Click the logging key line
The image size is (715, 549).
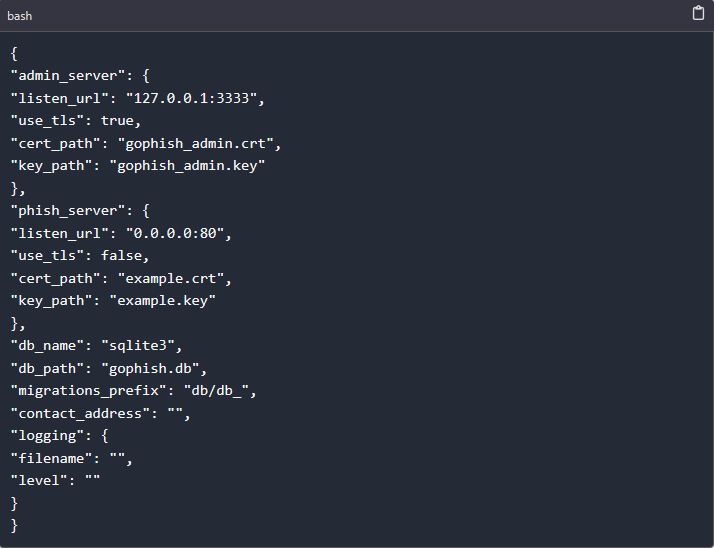tap(59, 436)
